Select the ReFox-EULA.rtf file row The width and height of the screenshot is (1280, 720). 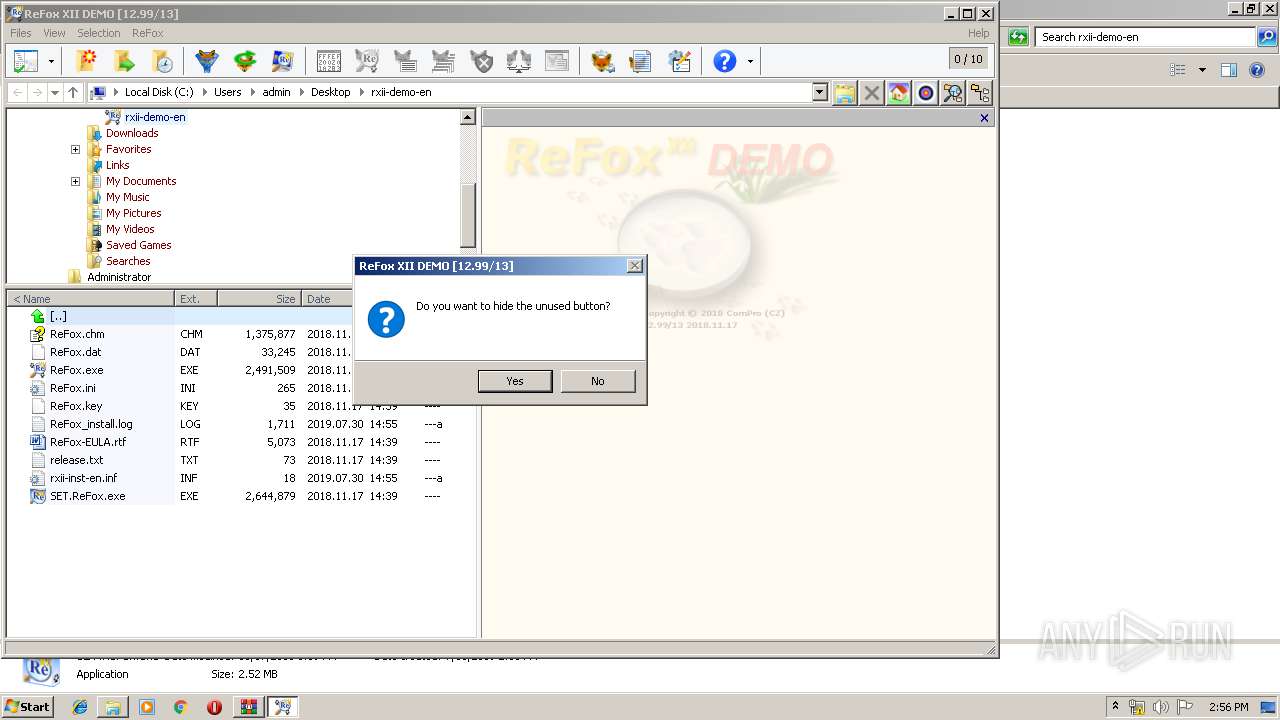(241, 442)
